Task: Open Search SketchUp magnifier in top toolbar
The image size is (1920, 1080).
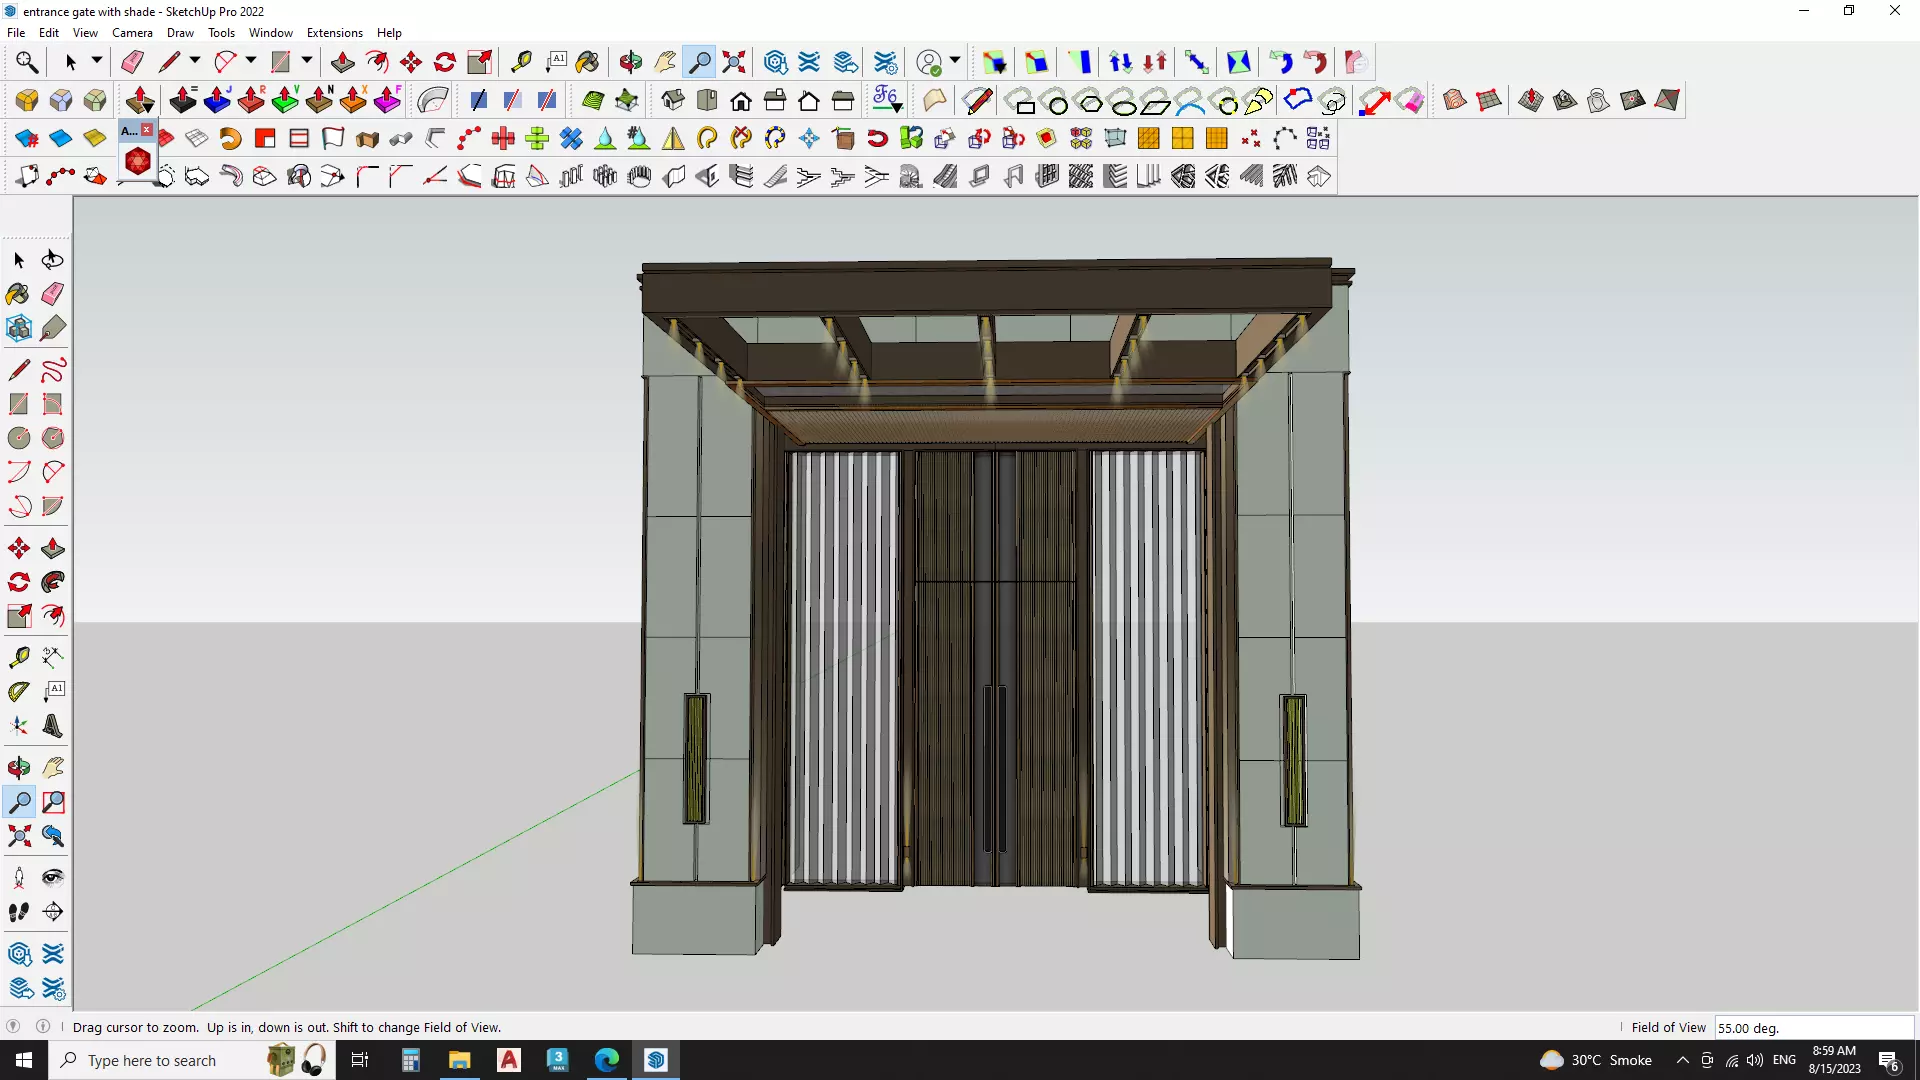Action: tap(27, 62)
